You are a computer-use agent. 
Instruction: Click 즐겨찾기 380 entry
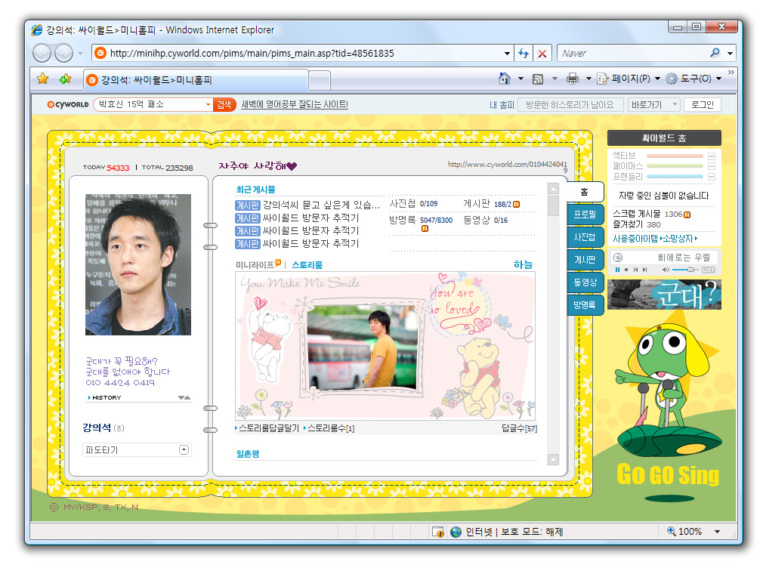click(636, 224)
